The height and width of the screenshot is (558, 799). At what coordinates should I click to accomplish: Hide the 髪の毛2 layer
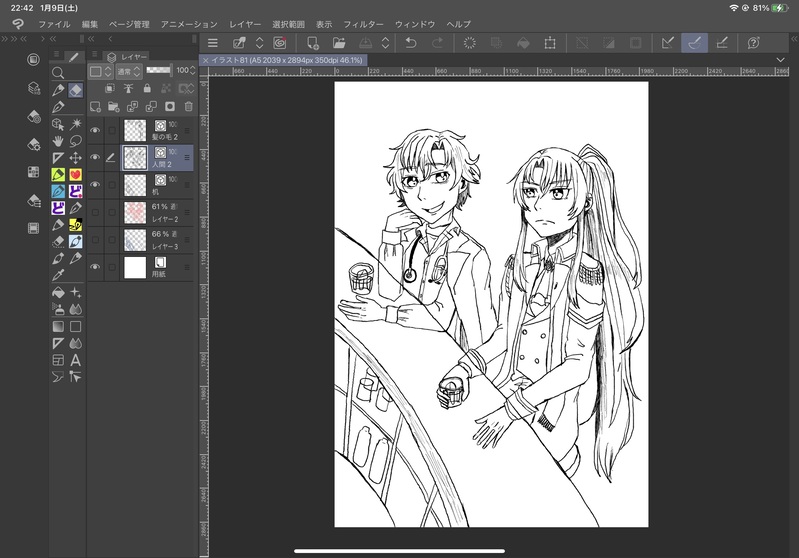tap(95, 130)
